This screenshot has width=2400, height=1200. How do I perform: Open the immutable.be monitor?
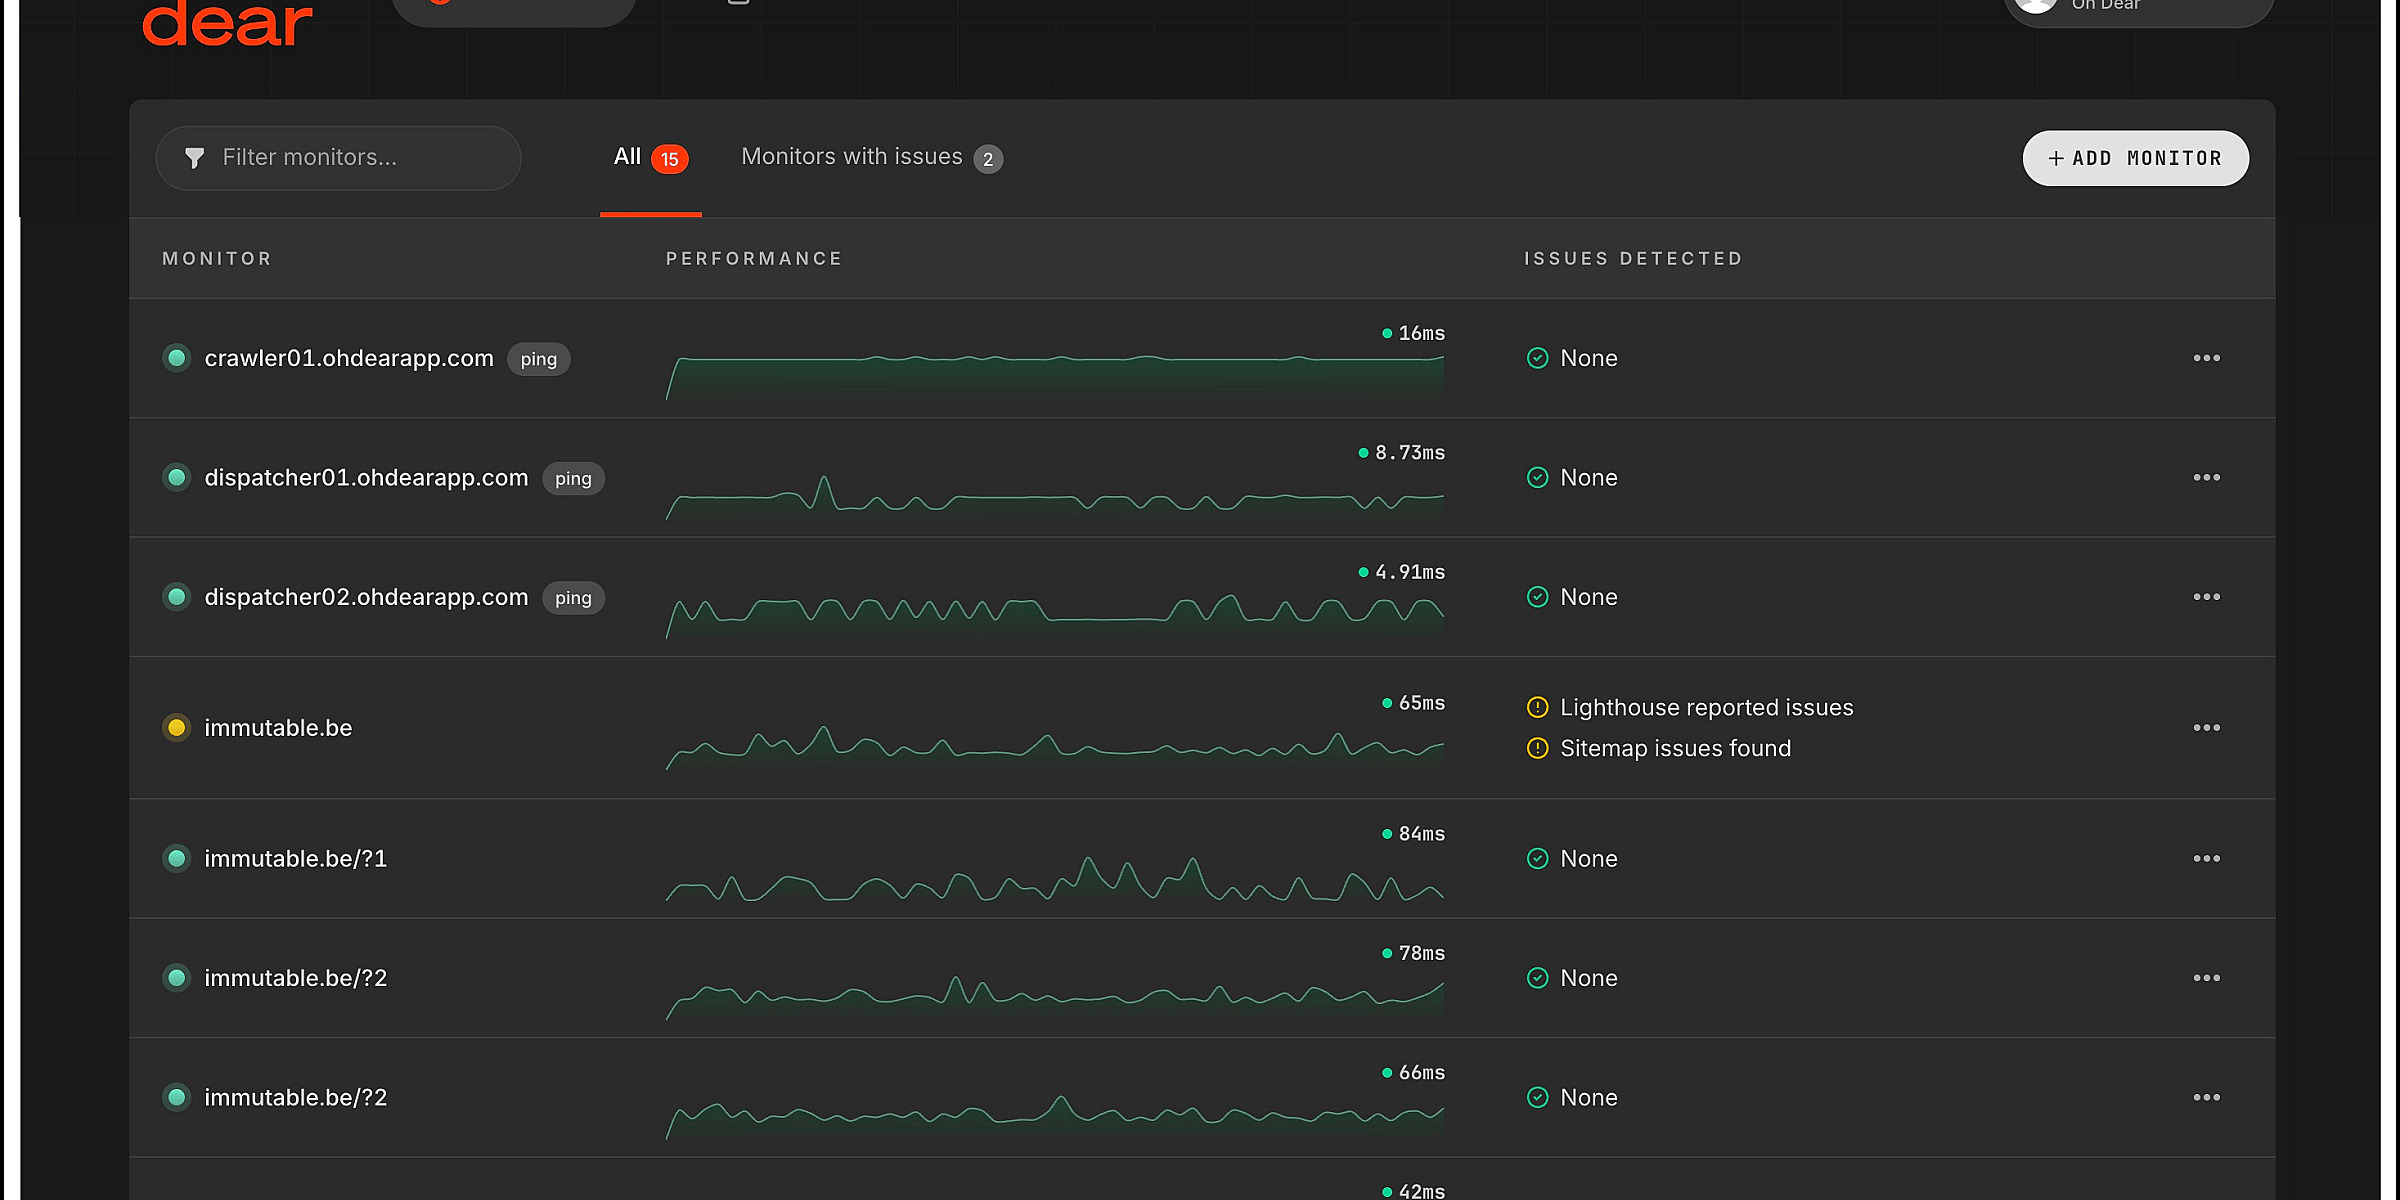pyautogui.click(x=278, y=728)
